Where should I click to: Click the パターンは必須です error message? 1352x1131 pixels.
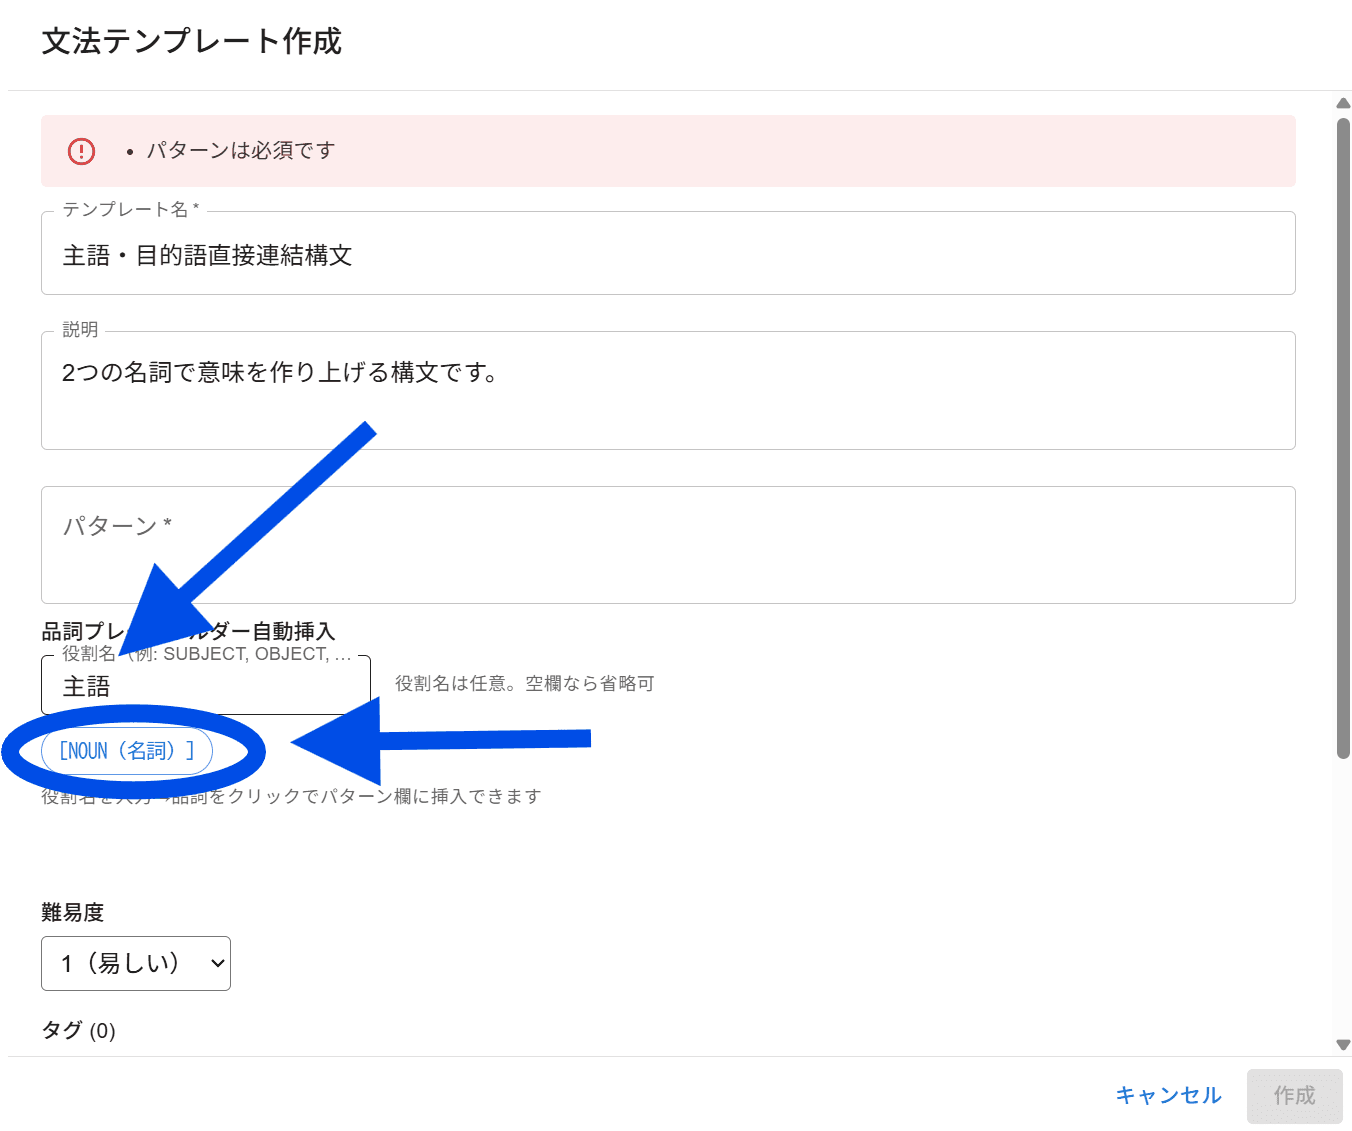tap(241, 151)
